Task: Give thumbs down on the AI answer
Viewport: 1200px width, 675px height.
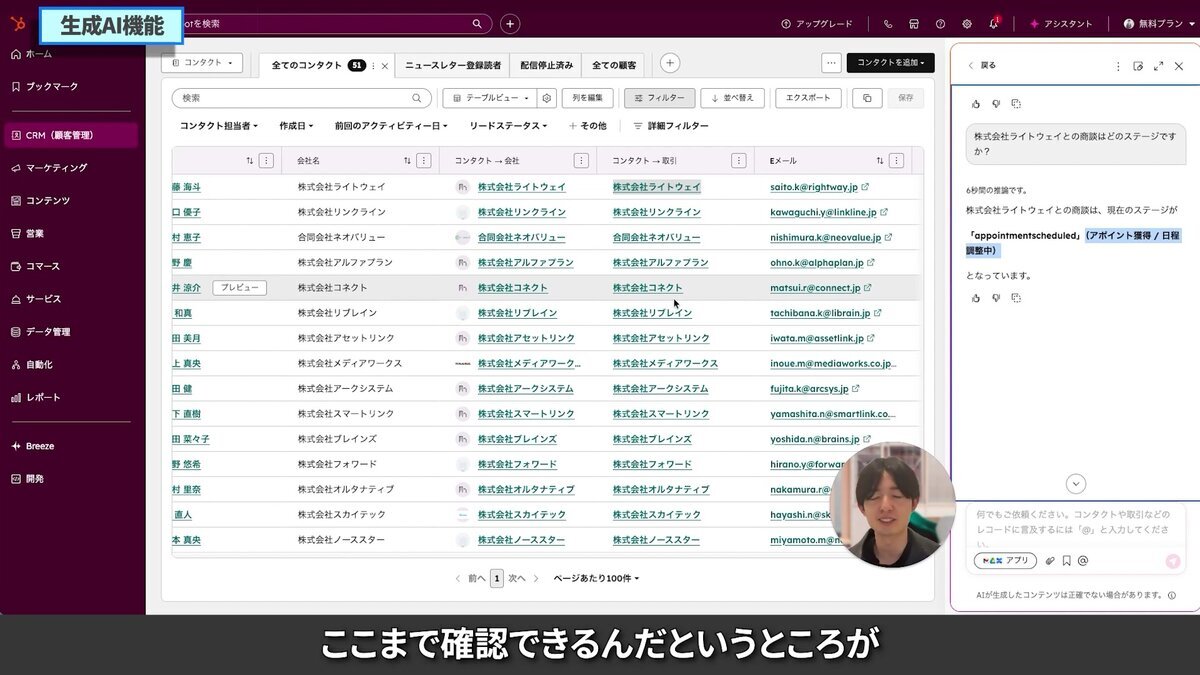Action: [995, 298]
